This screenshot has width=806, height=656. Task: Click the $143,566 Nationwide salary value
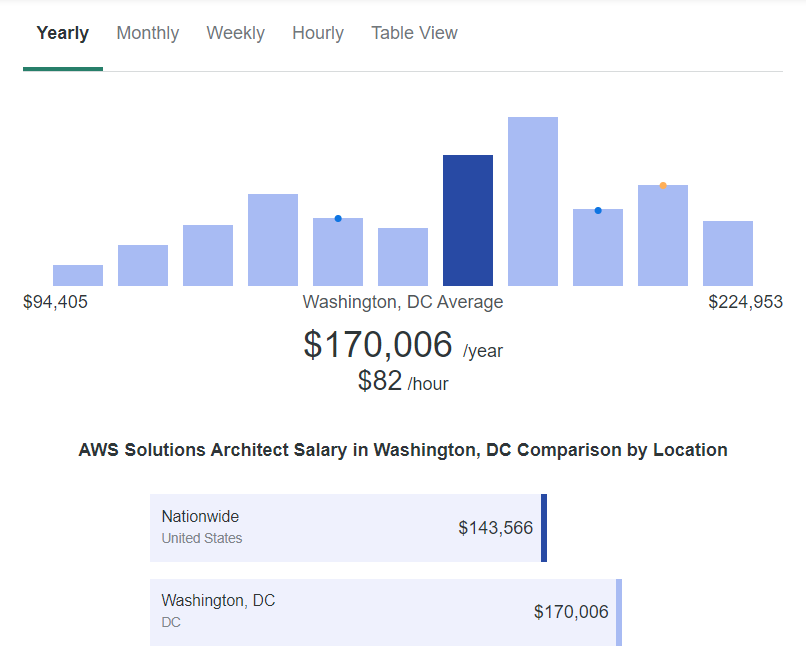(x=495, y=527)
